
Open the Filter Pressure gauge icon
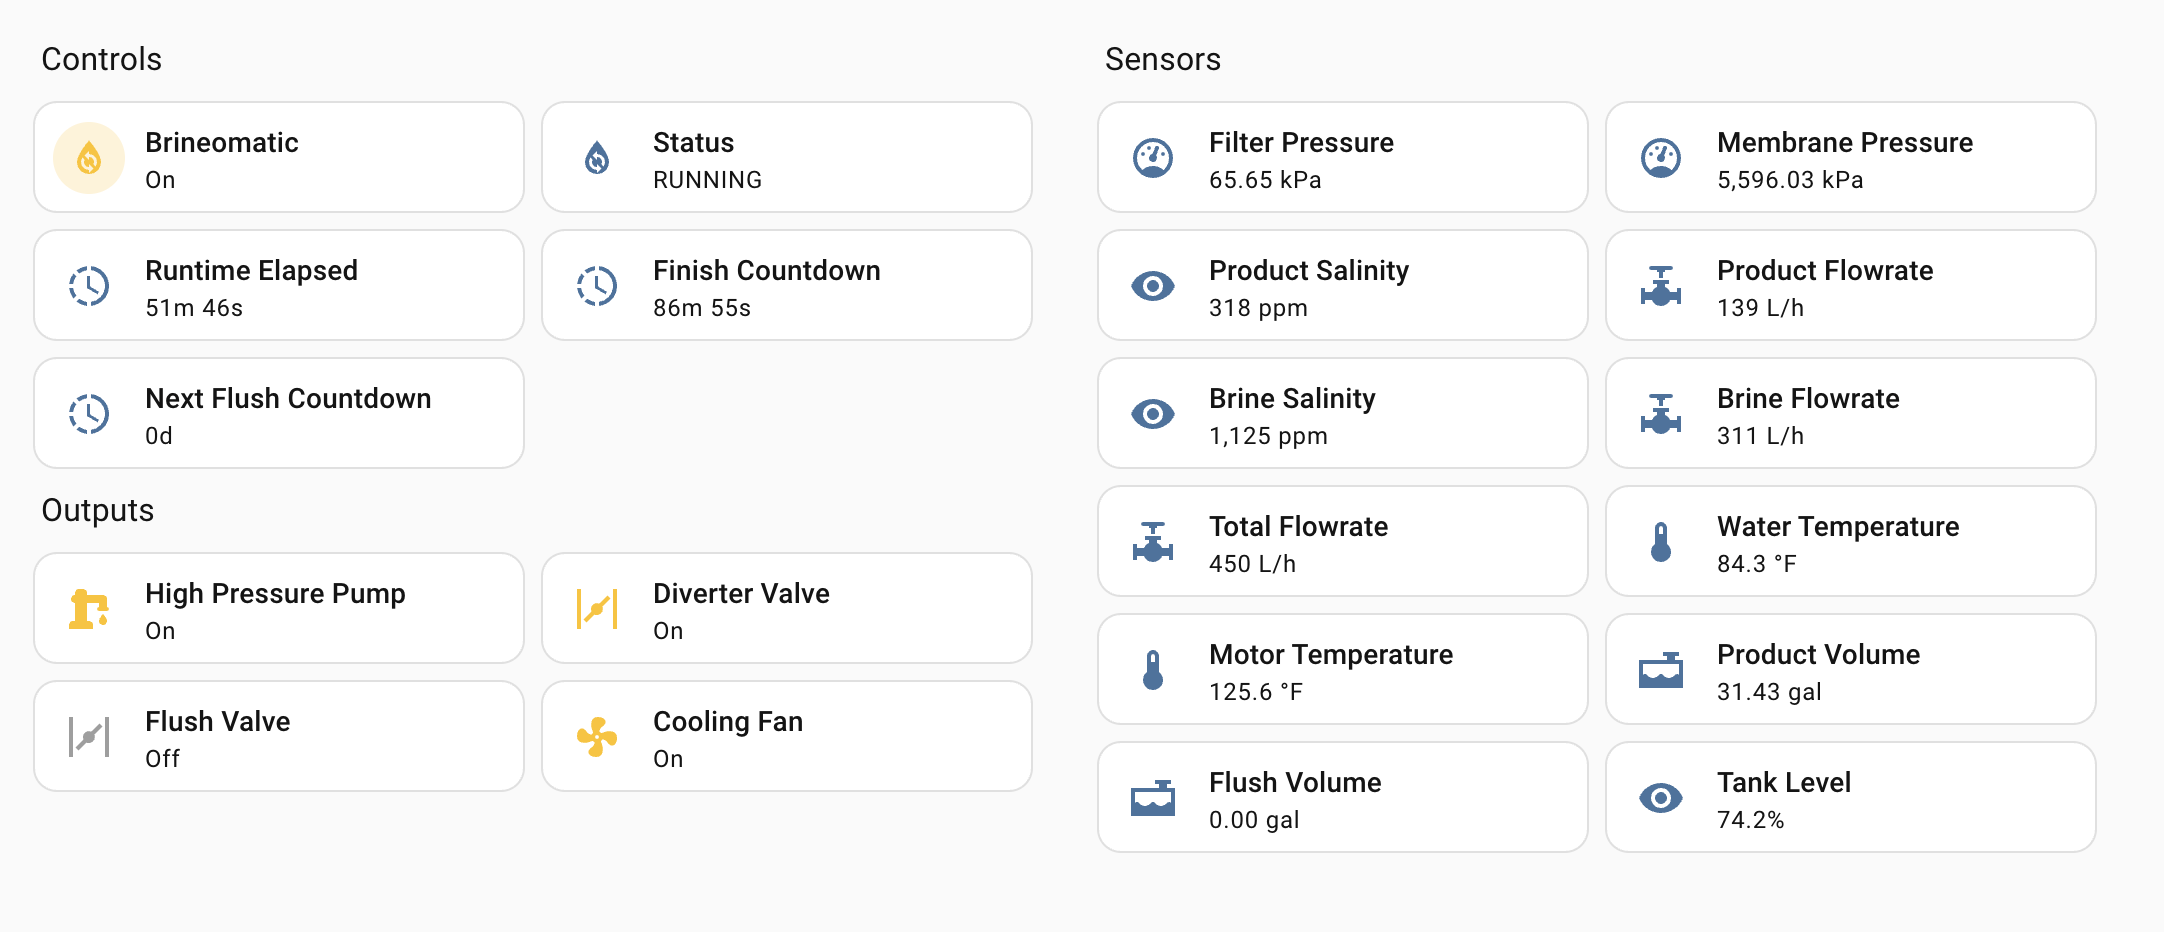coord(1153,158)
